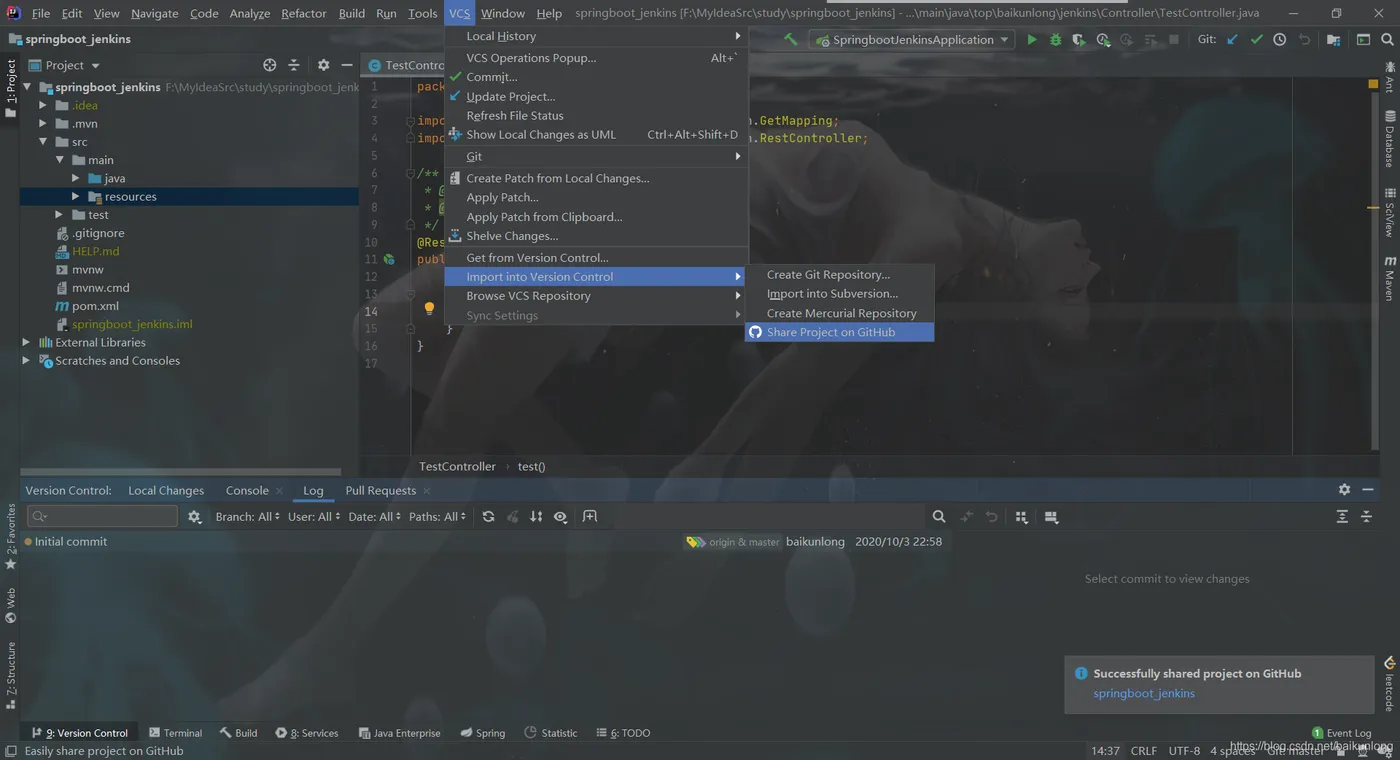Open the Project view dropdown

(64, 65)
